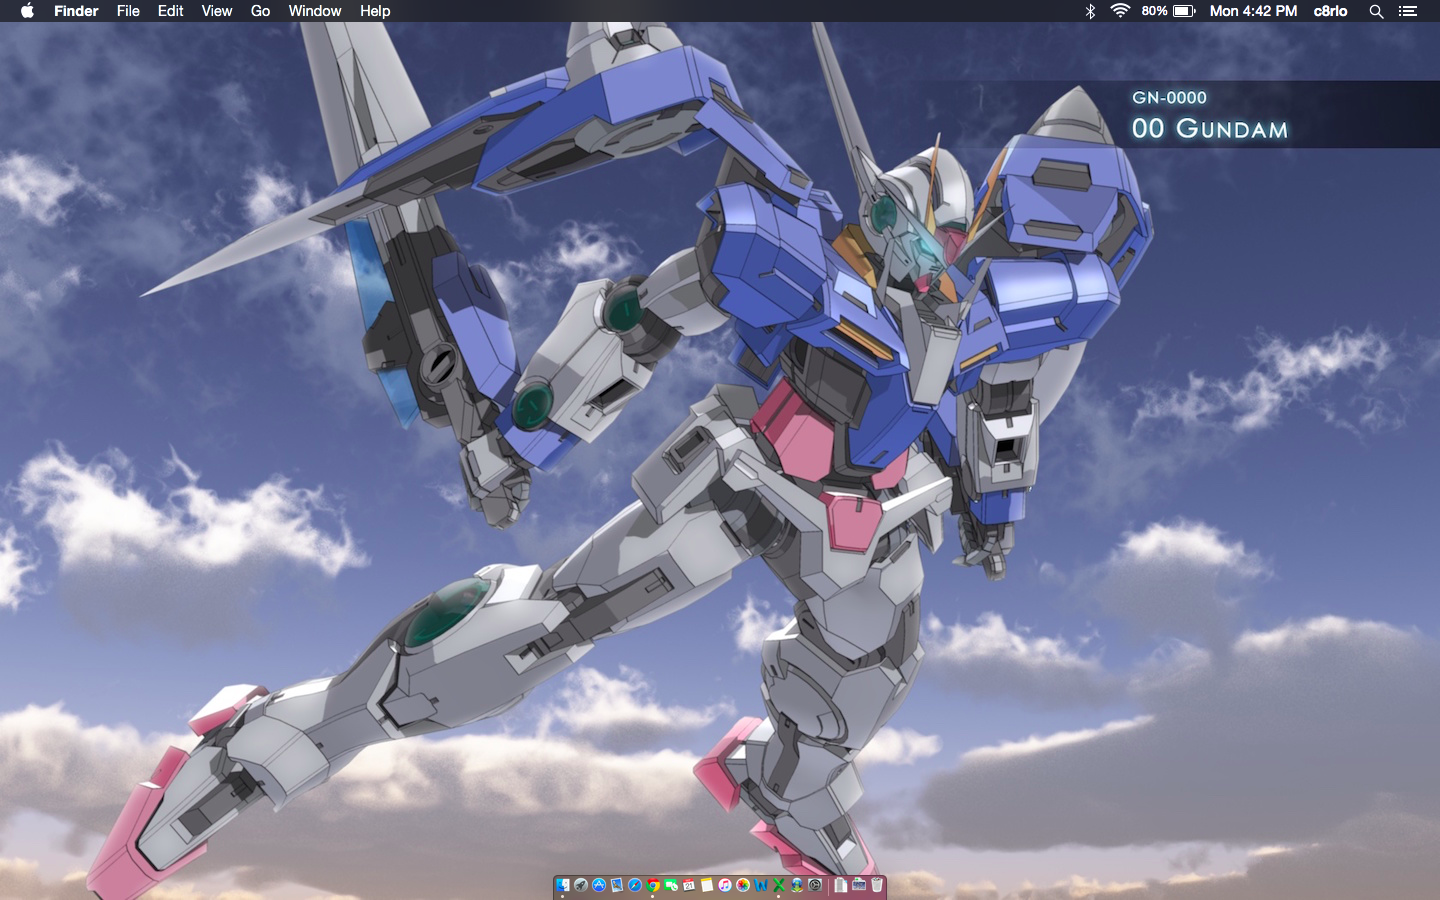Open the c8rlo user menu
1440x900 pixels.
[1330, 11]
